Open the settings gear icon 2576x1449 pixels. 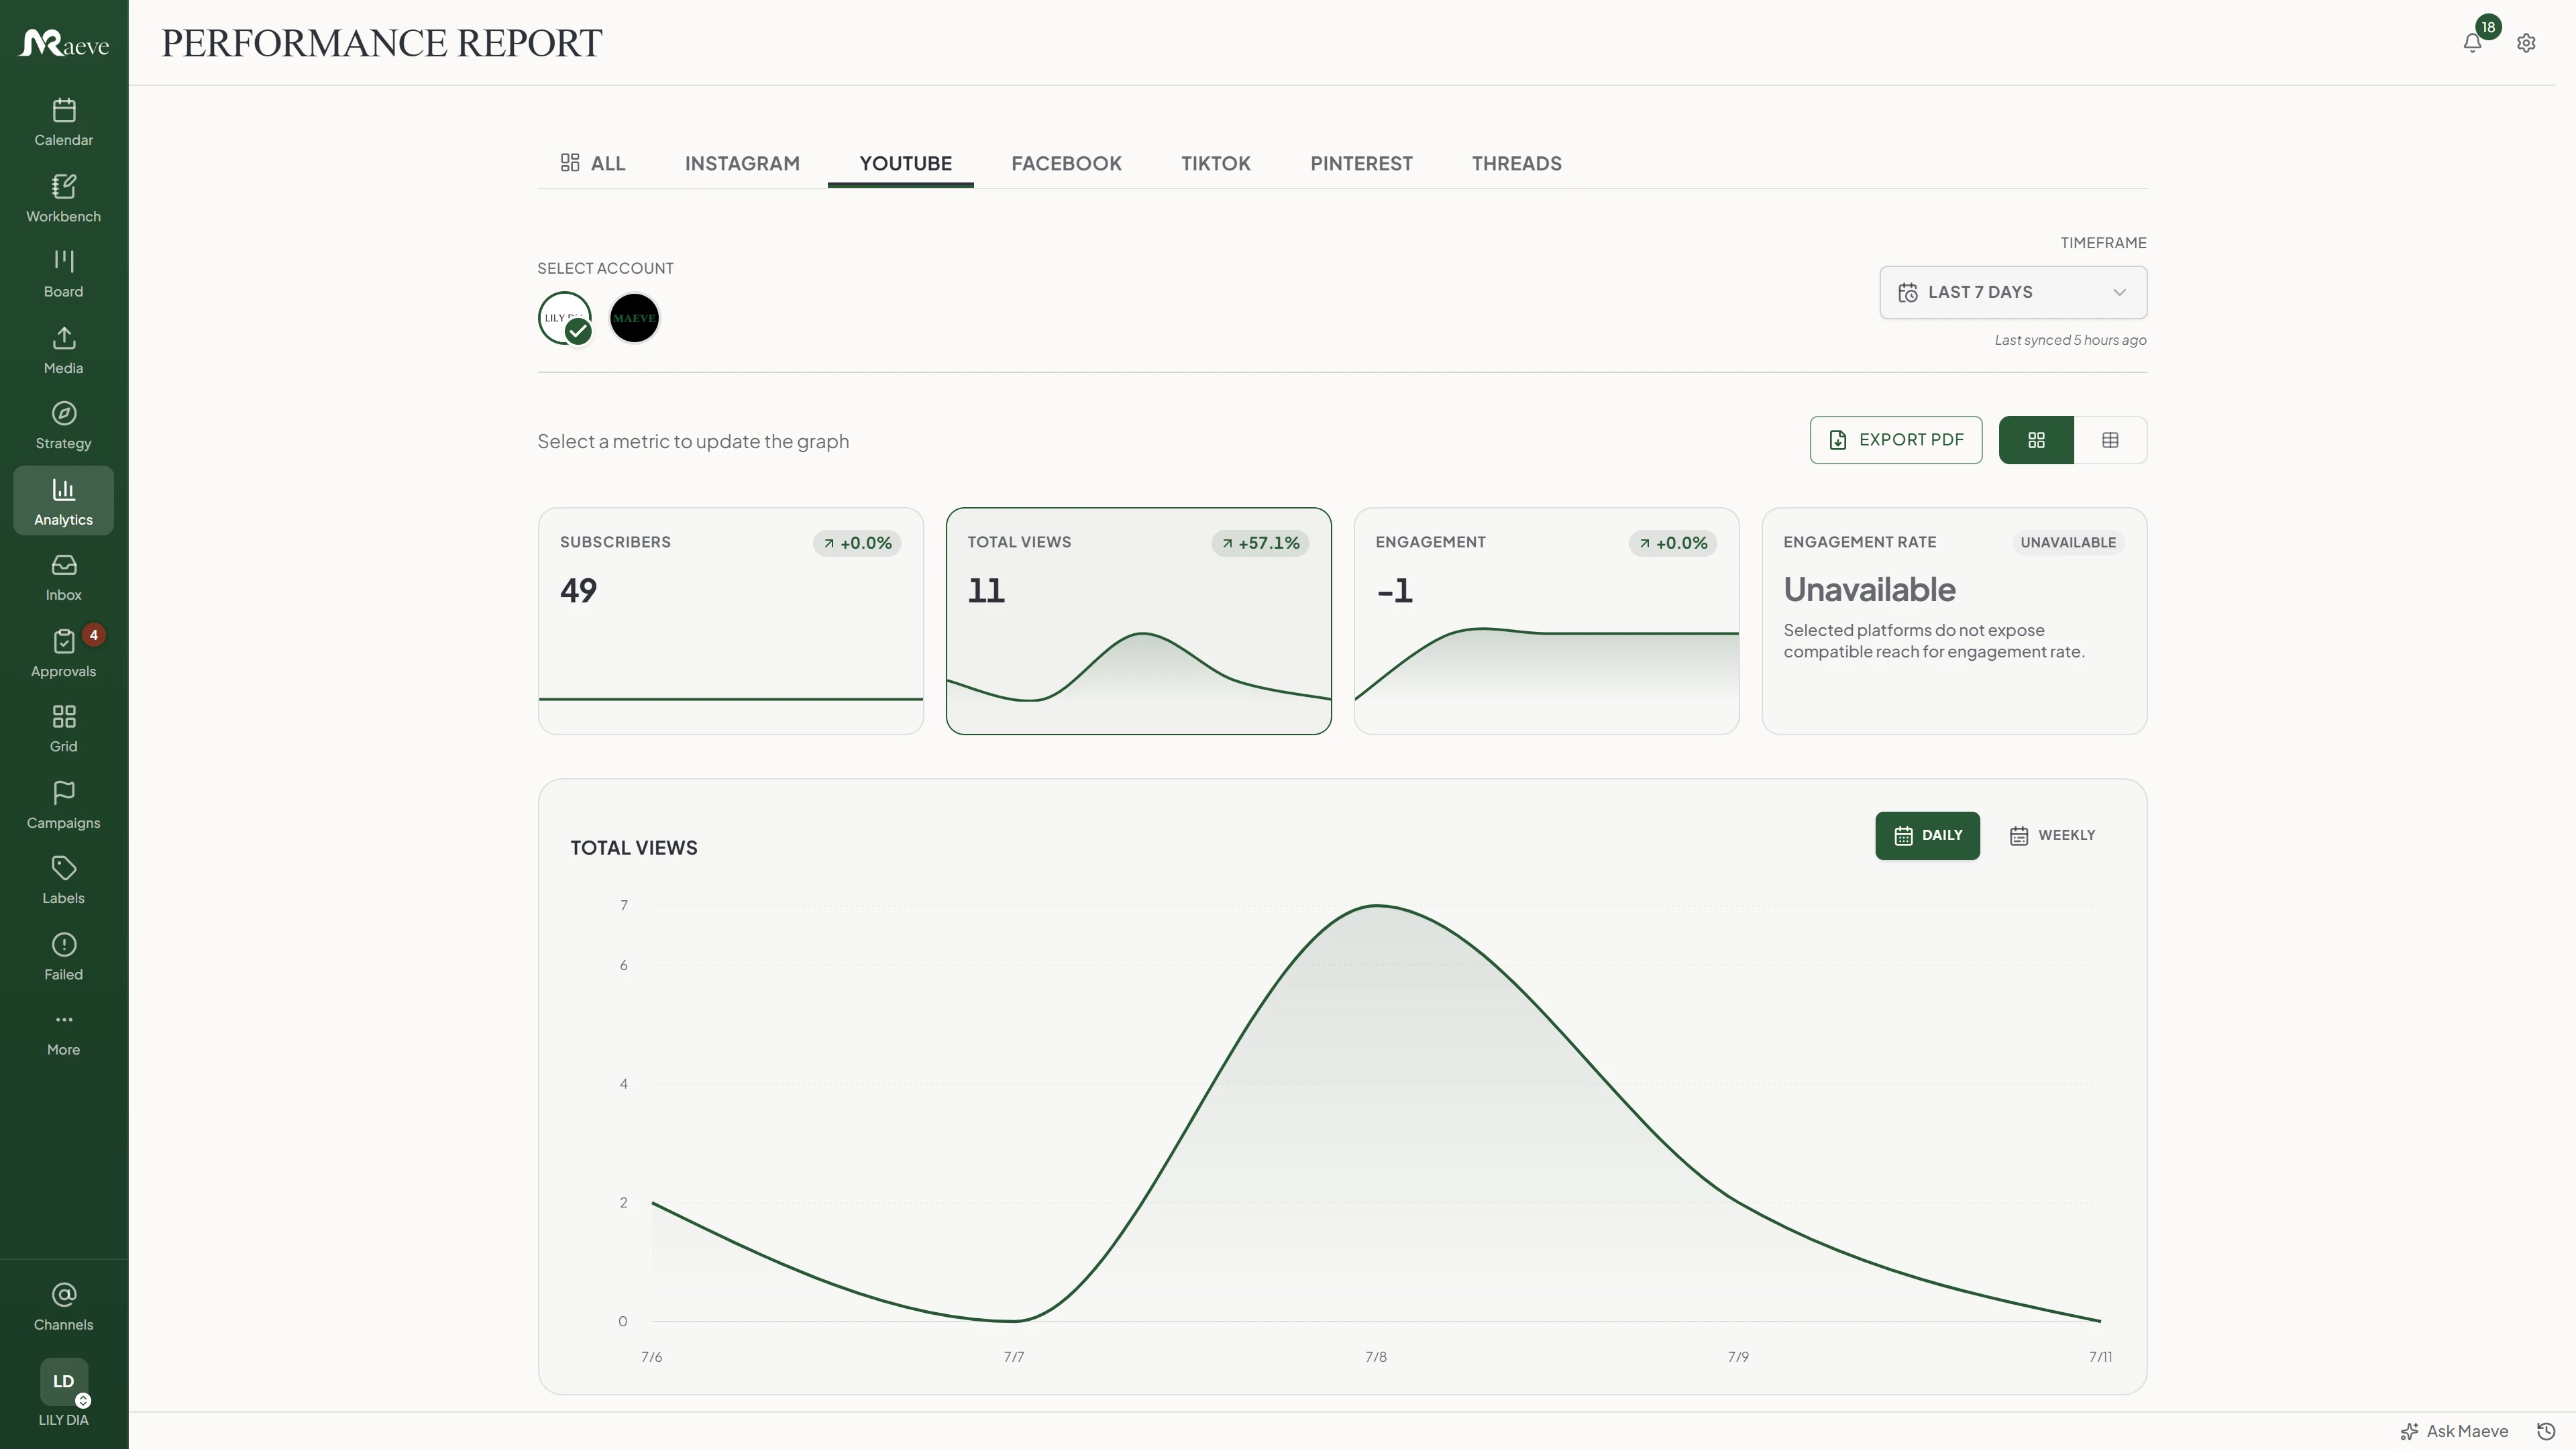tap(2526, 43)
